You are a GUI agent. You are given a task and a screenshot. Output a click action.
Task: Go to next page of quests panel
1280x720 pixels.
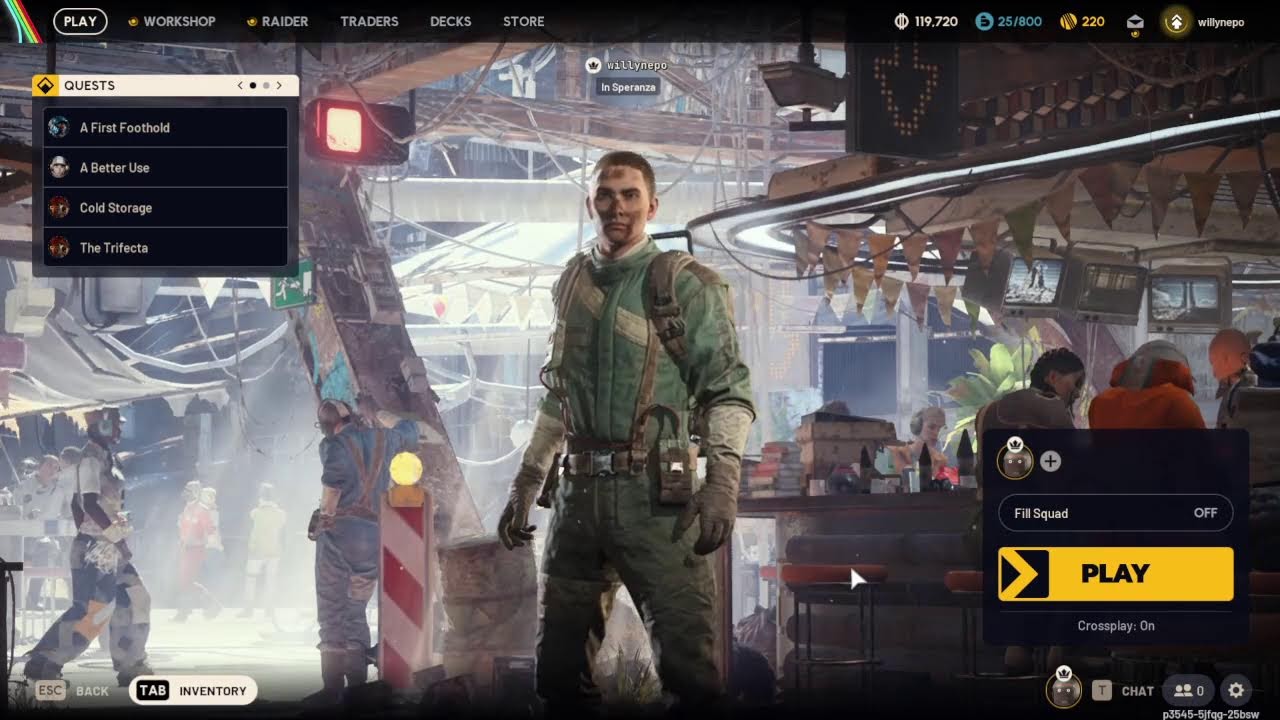click(279, 86)
